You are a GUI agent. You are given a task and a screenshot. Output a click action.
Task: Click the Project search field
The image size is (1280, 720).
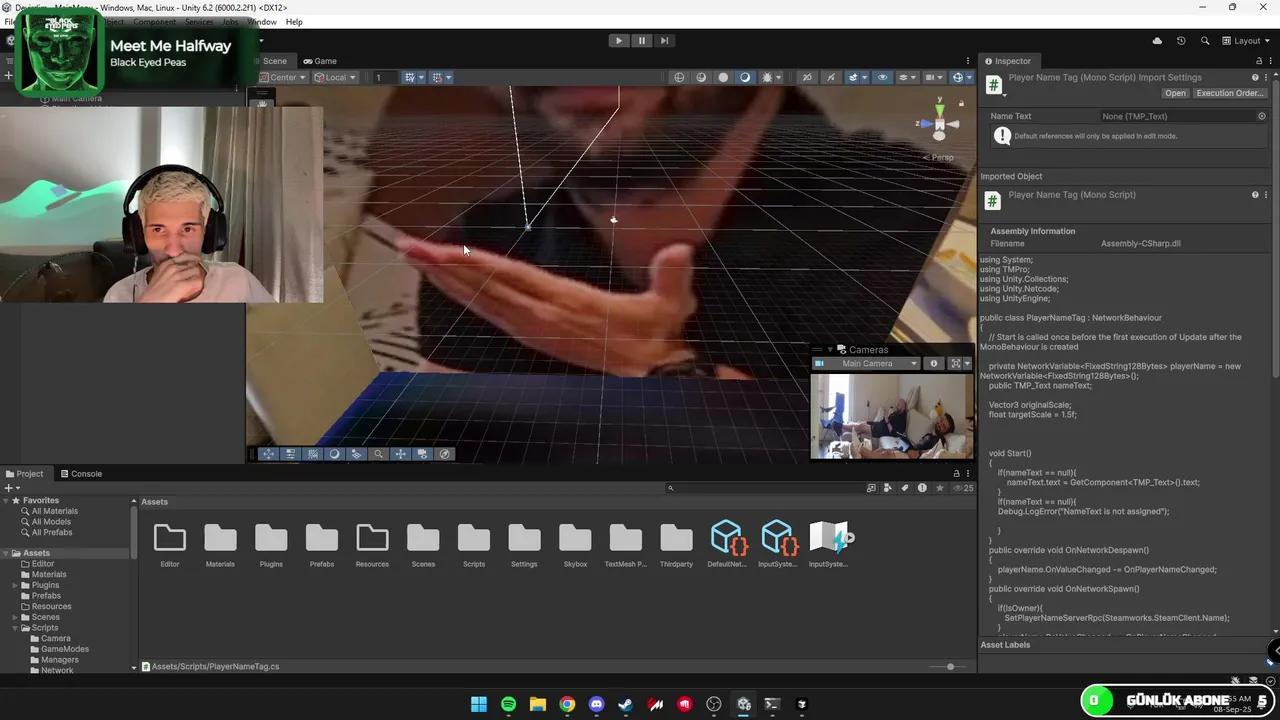[763, 488]
